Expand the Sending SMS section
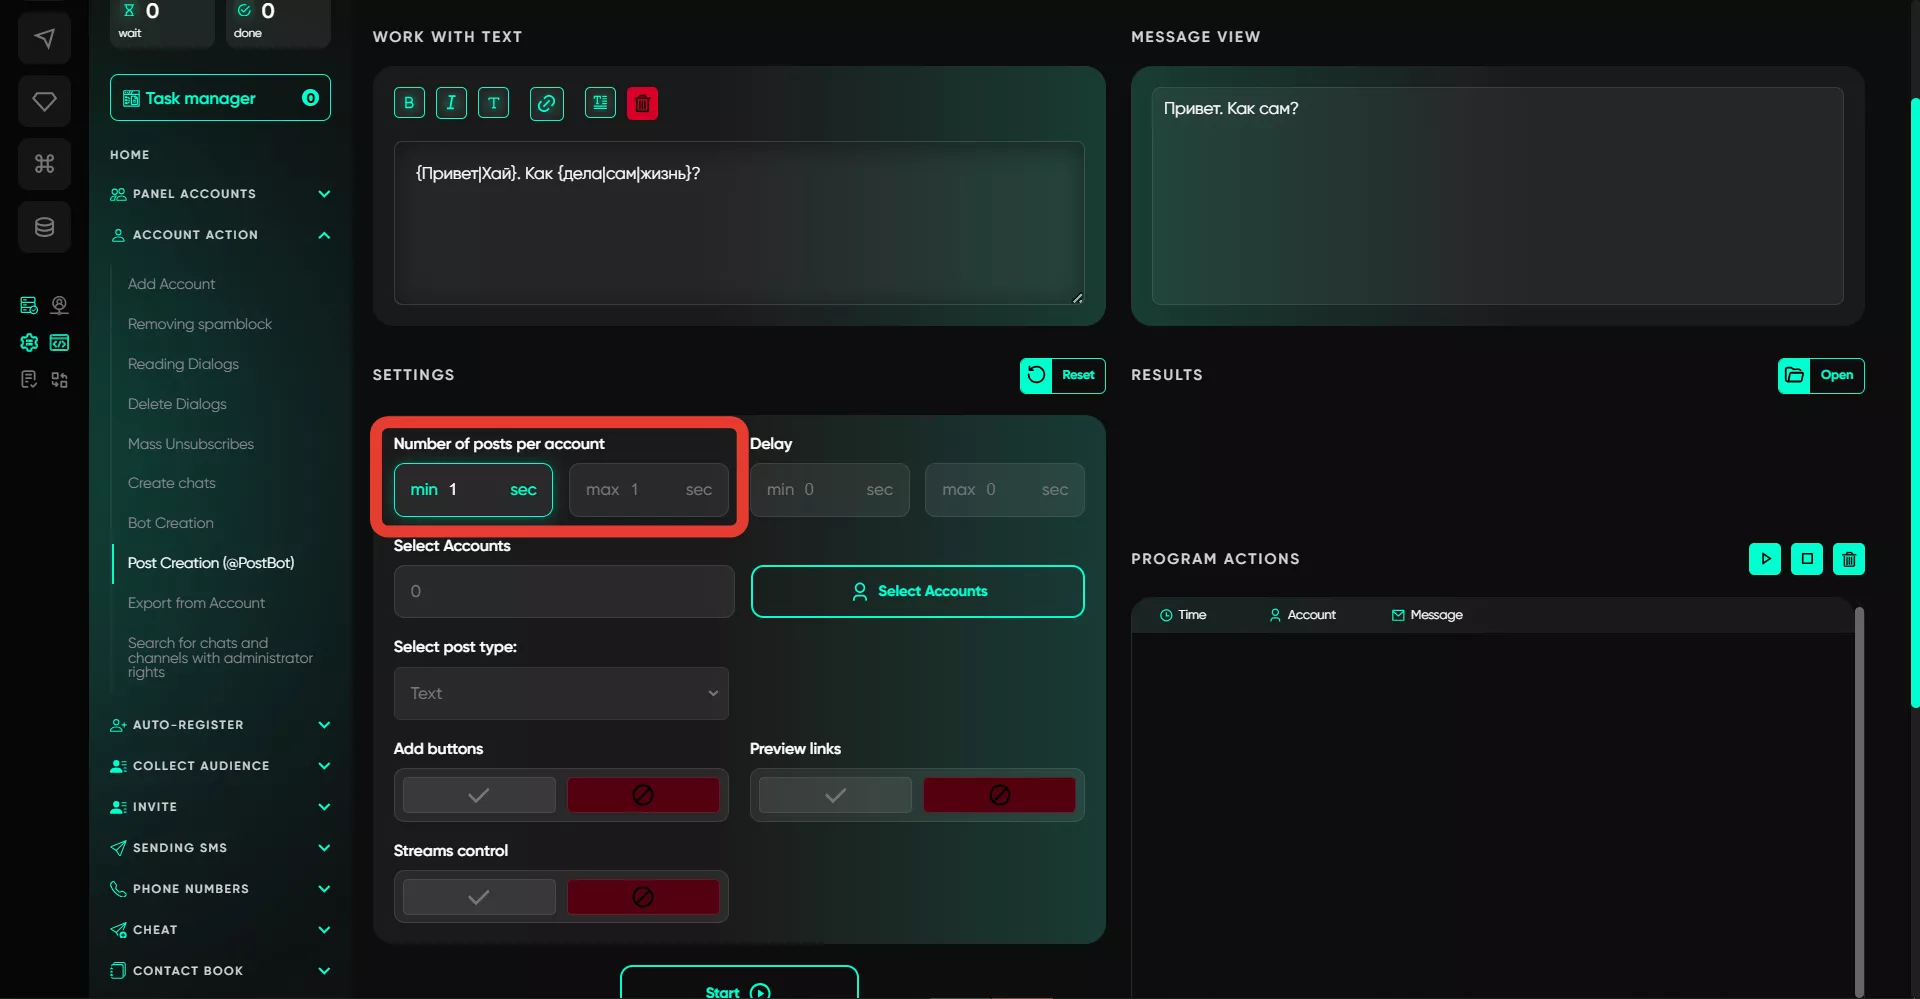1920x999 pixels. tap(220, 848)
